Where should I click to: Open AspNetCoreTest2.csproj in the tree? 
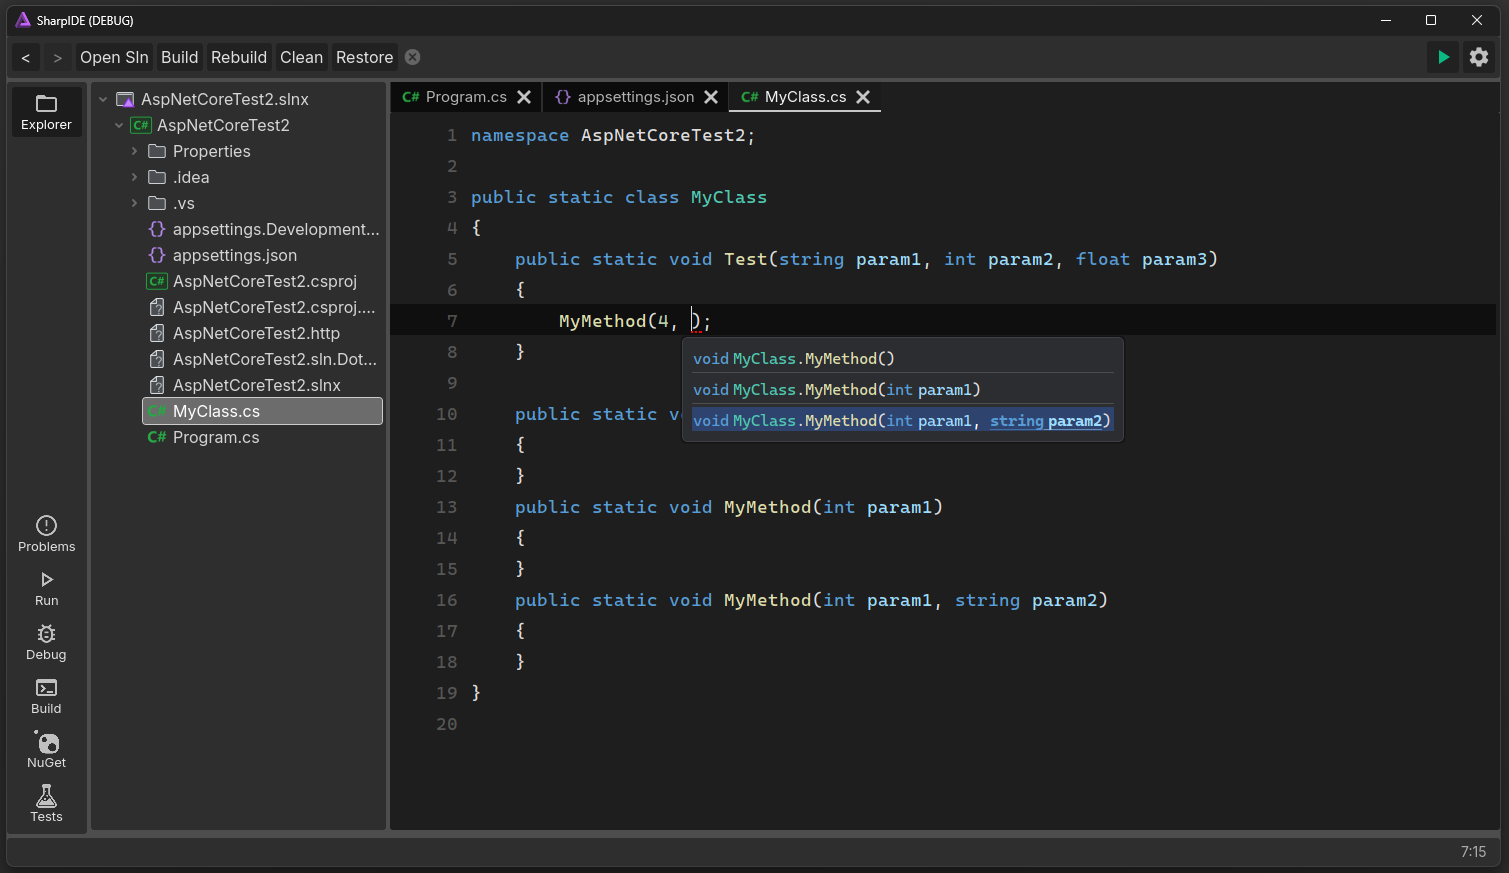263,281
